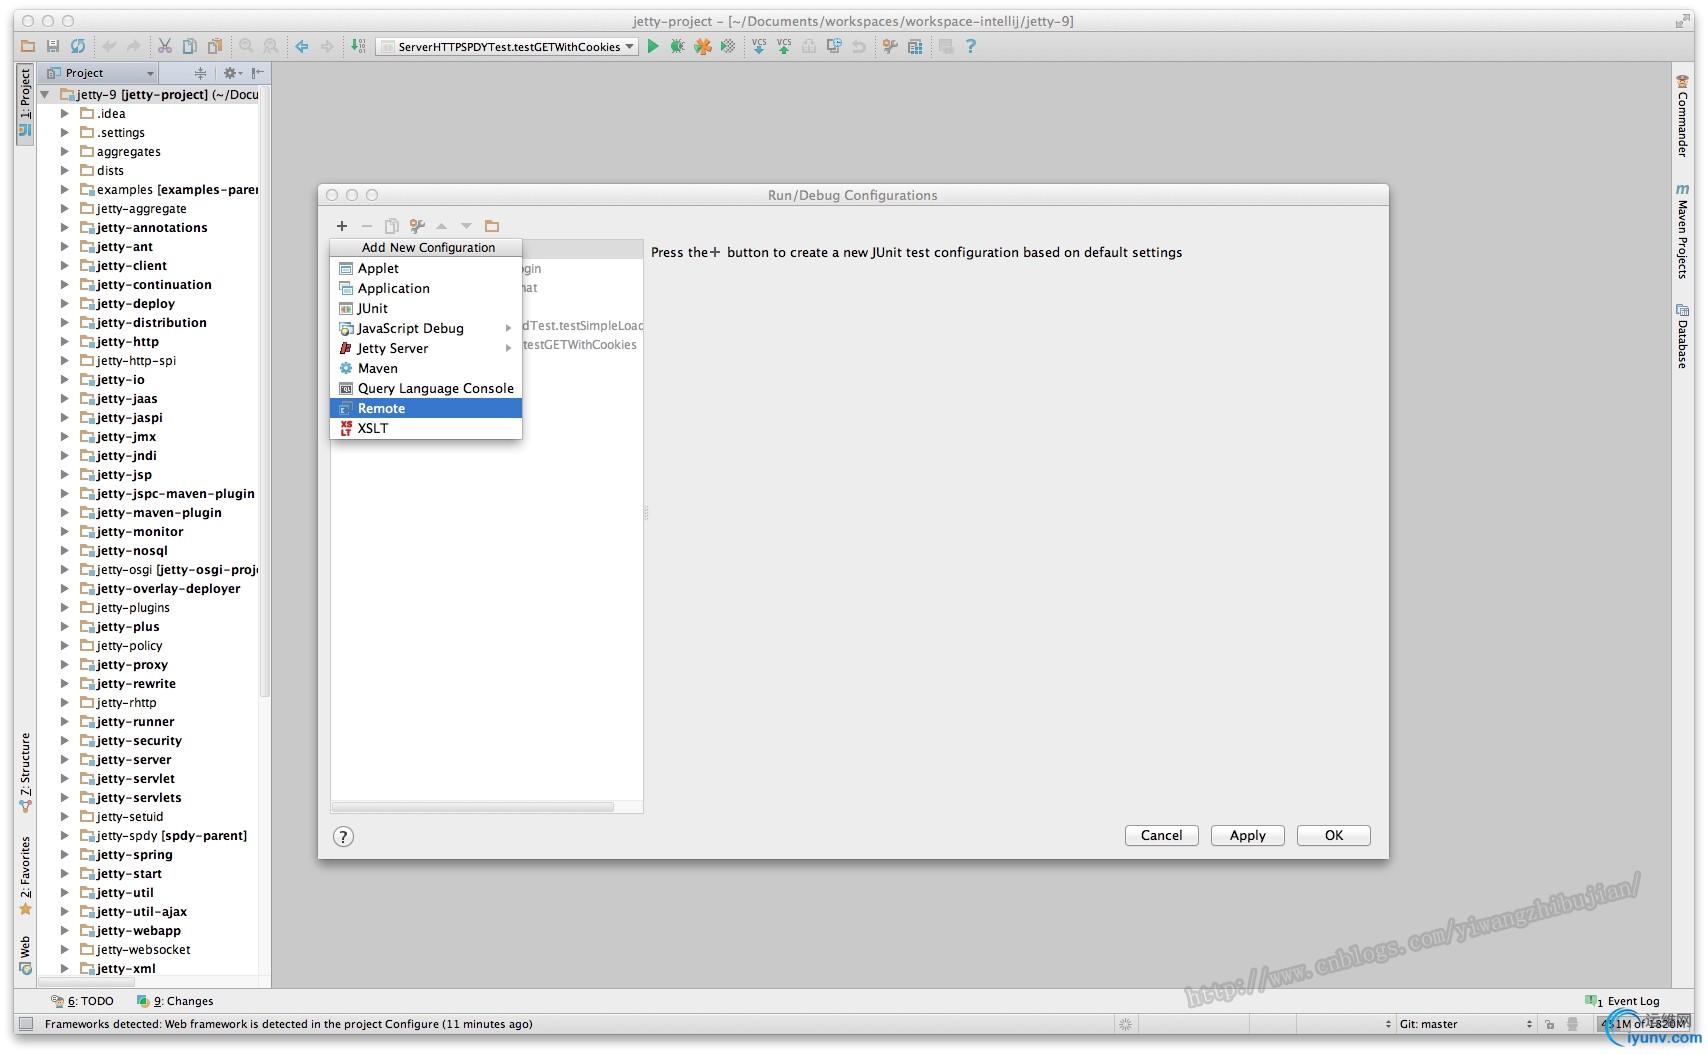The width and height of the screenshot is (1708, 1054).
Task: Click the Cut scissors icon
Action: click(165, 46)
